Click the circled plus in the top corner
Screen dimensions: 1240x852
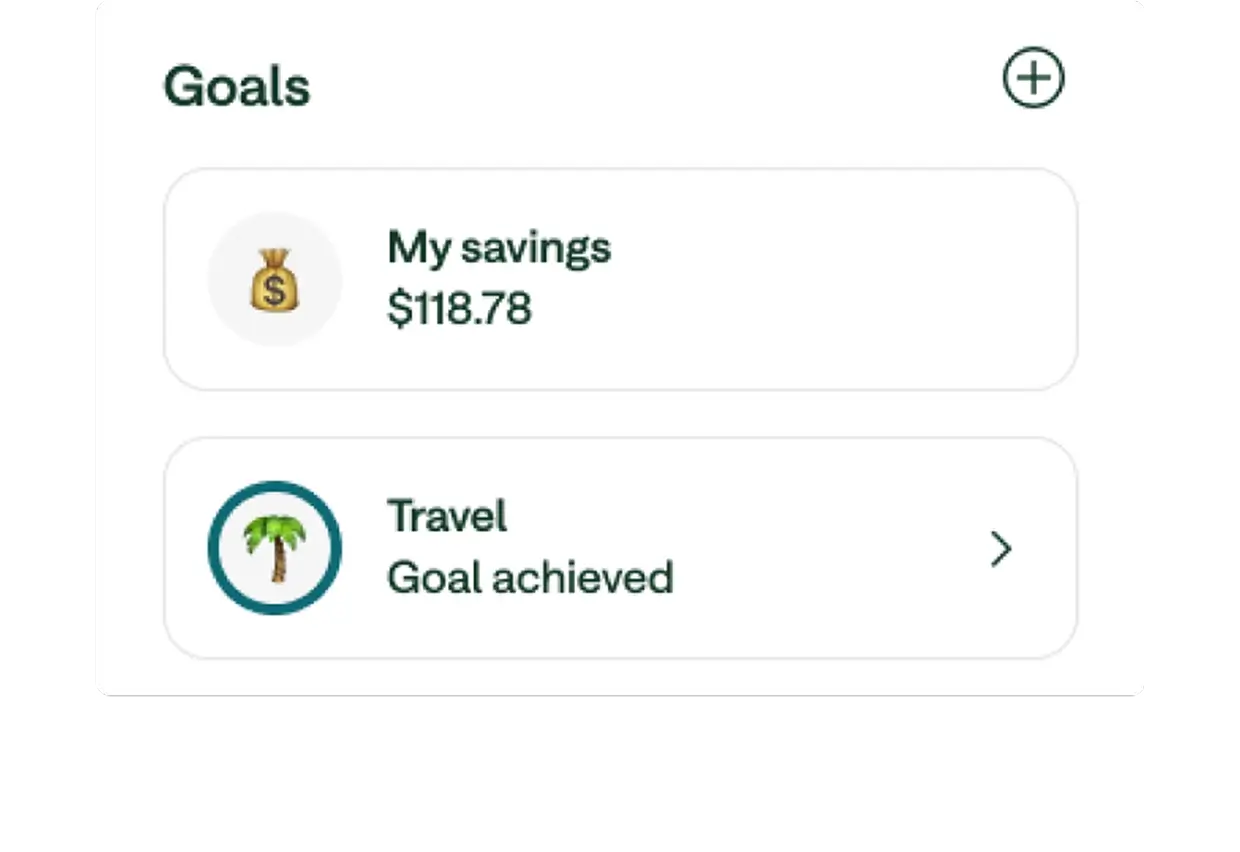point(1035,77)
